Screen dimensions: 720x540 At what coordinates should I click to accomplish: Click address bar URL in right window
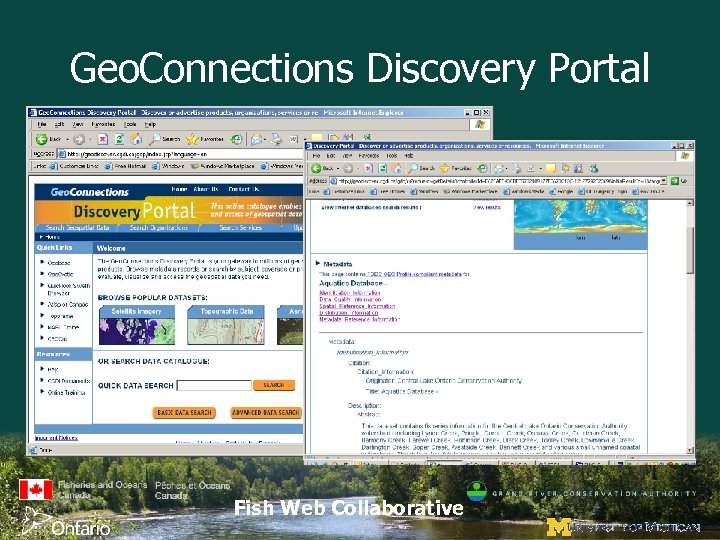498,181
